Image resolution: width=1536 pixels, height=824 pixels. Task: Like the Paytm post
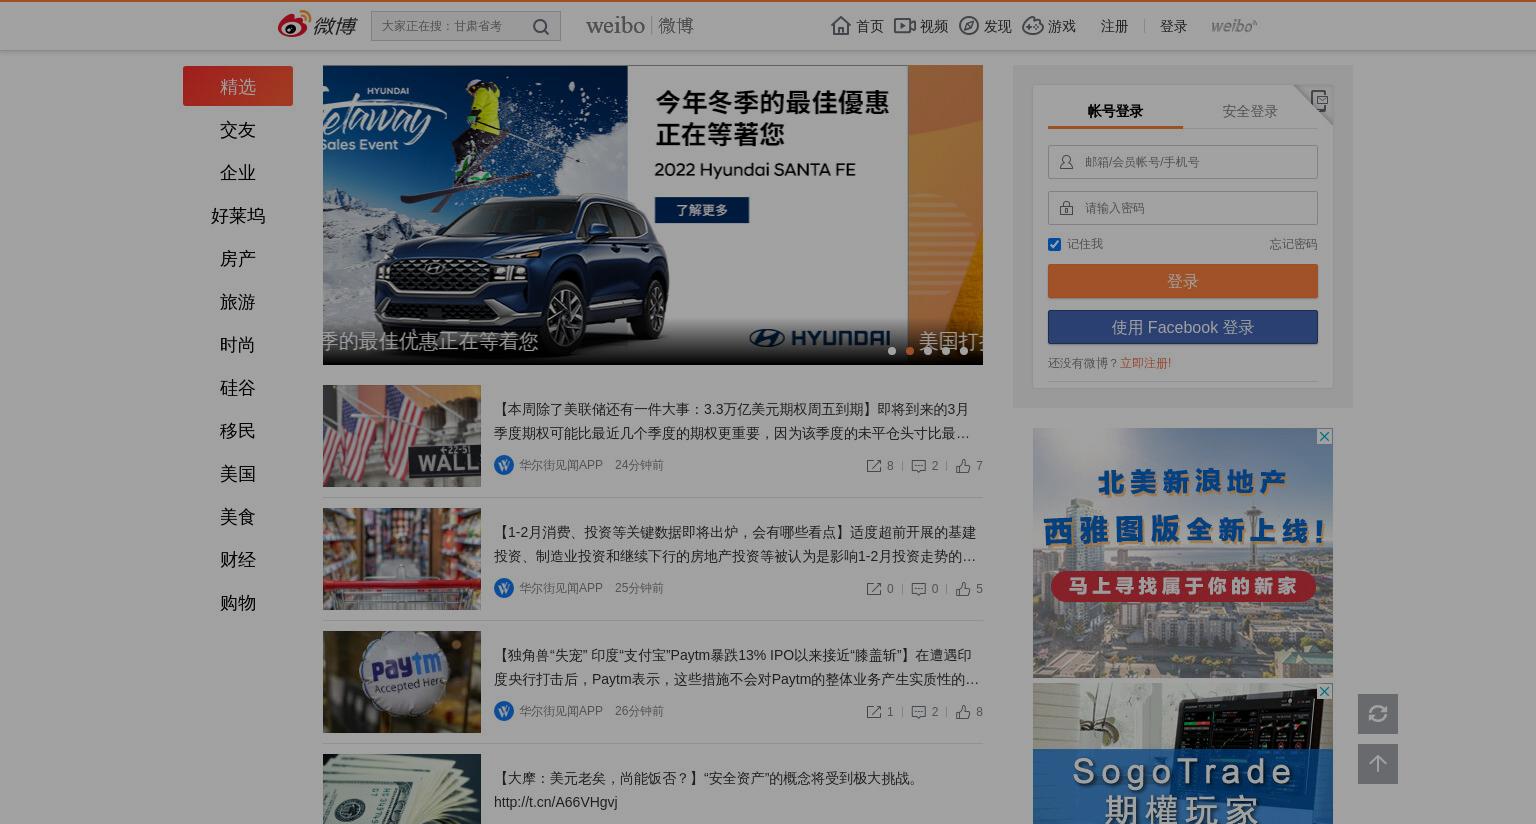[x=963, y=712]
